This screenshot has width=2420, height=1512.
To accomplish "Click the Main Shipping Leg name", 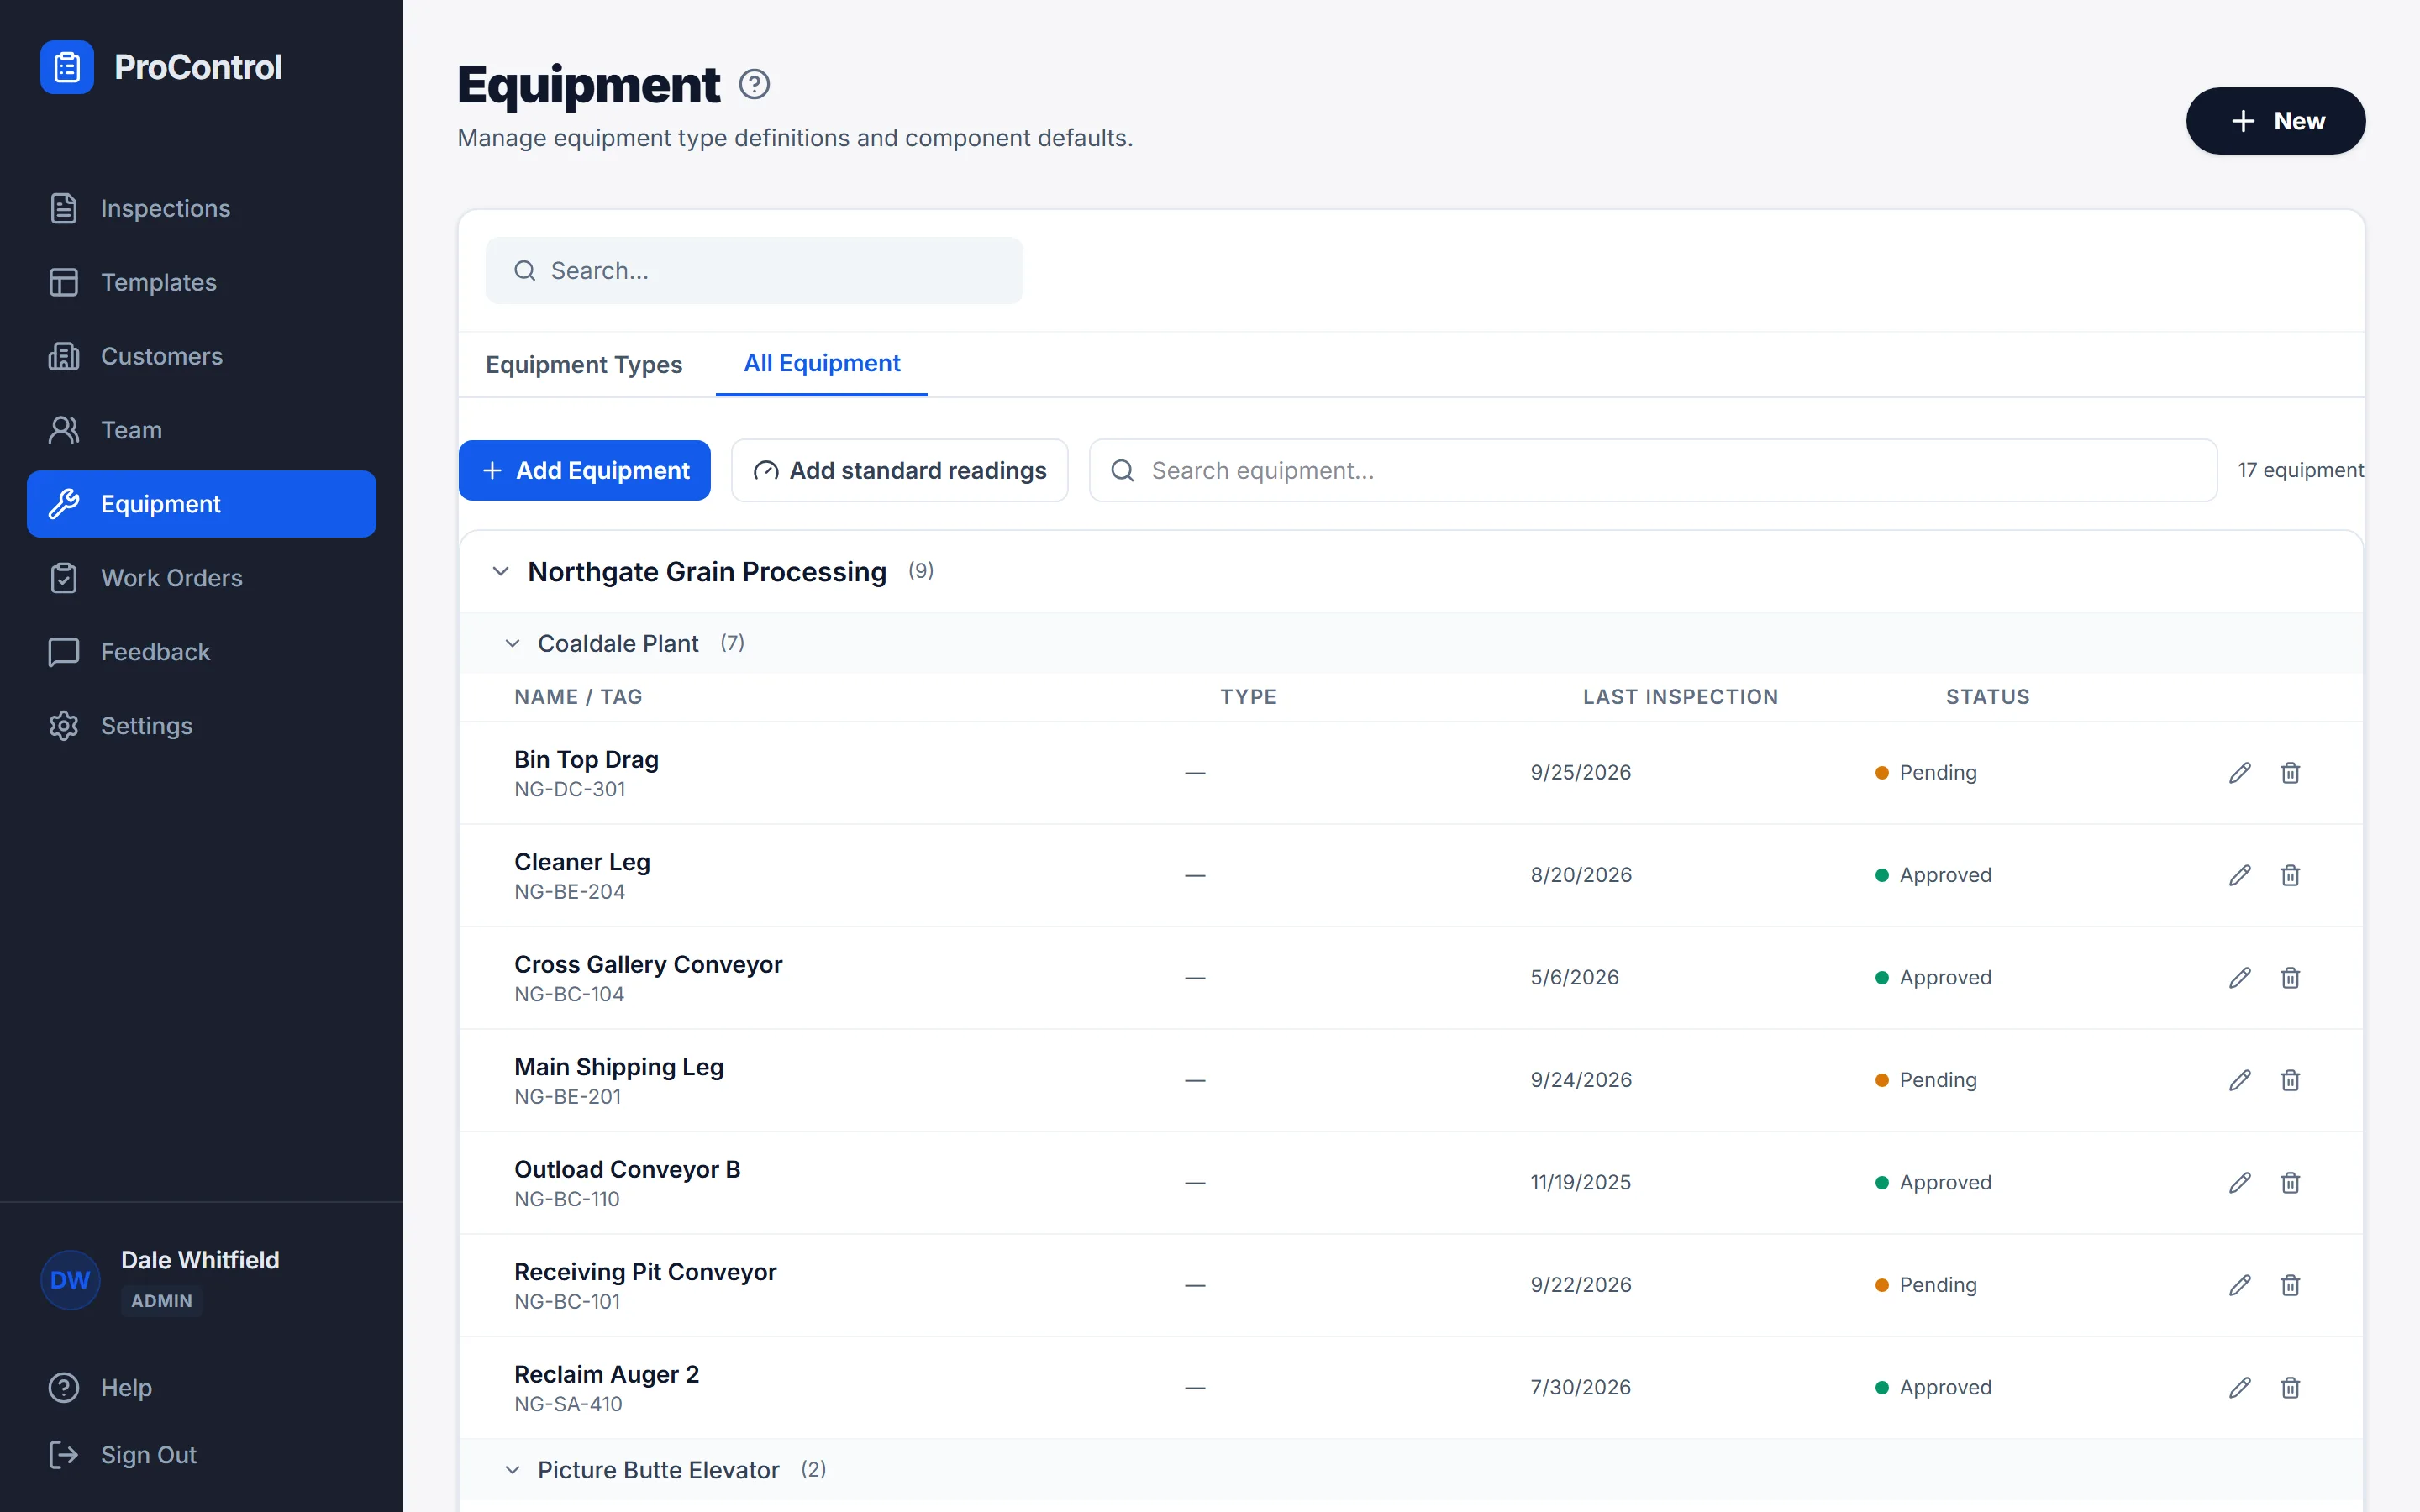I will point(619,1067).
